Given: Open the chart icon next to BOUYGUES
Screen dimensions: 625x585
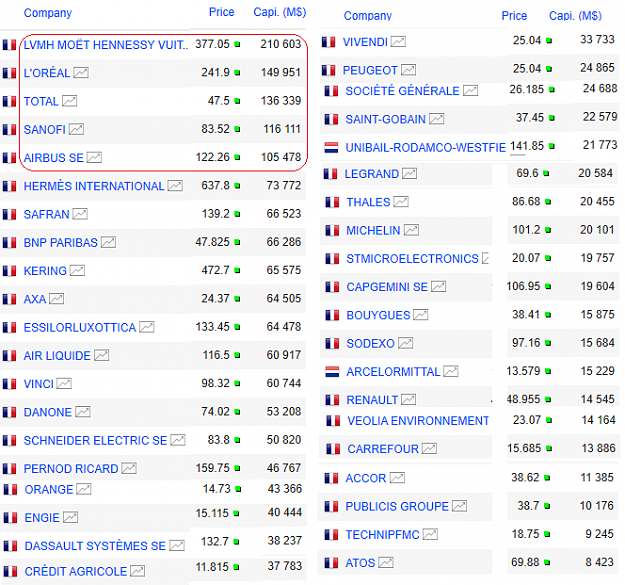Looking at the screenshot, I should pos(421,315).
